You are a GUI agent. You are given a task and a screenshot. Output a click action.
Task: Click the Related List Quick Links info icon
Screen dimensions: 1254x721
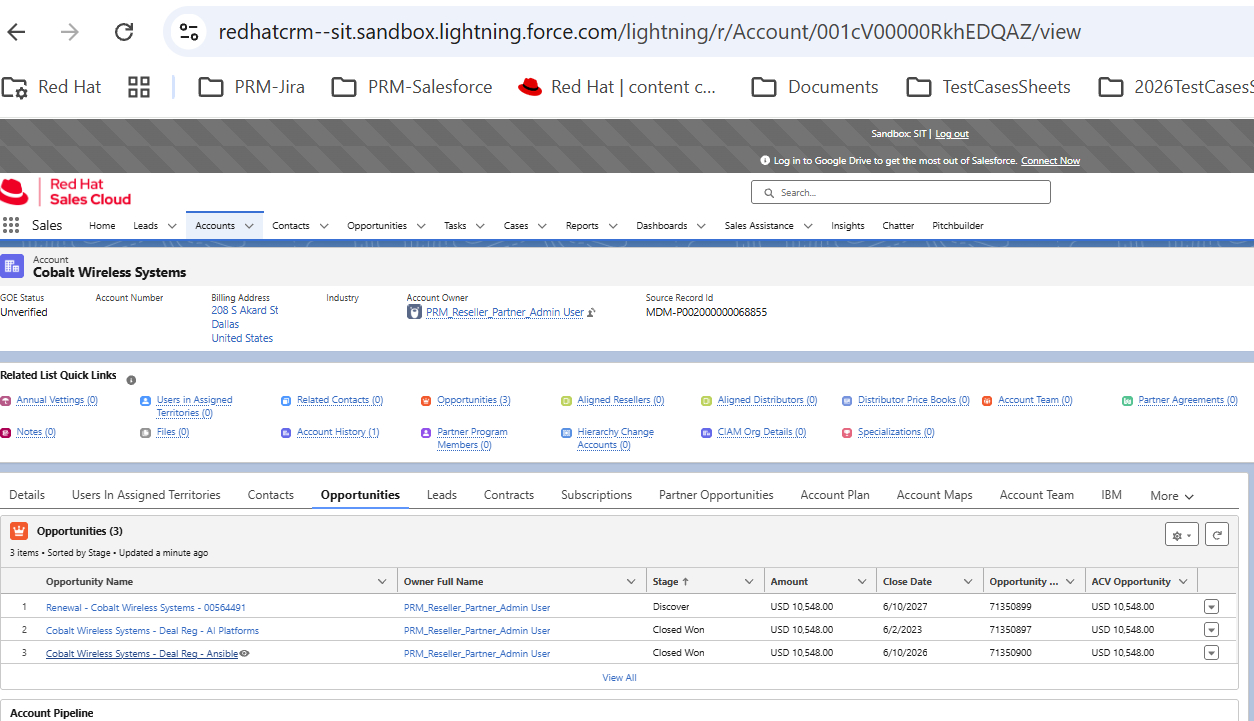(x=131, y=380)
